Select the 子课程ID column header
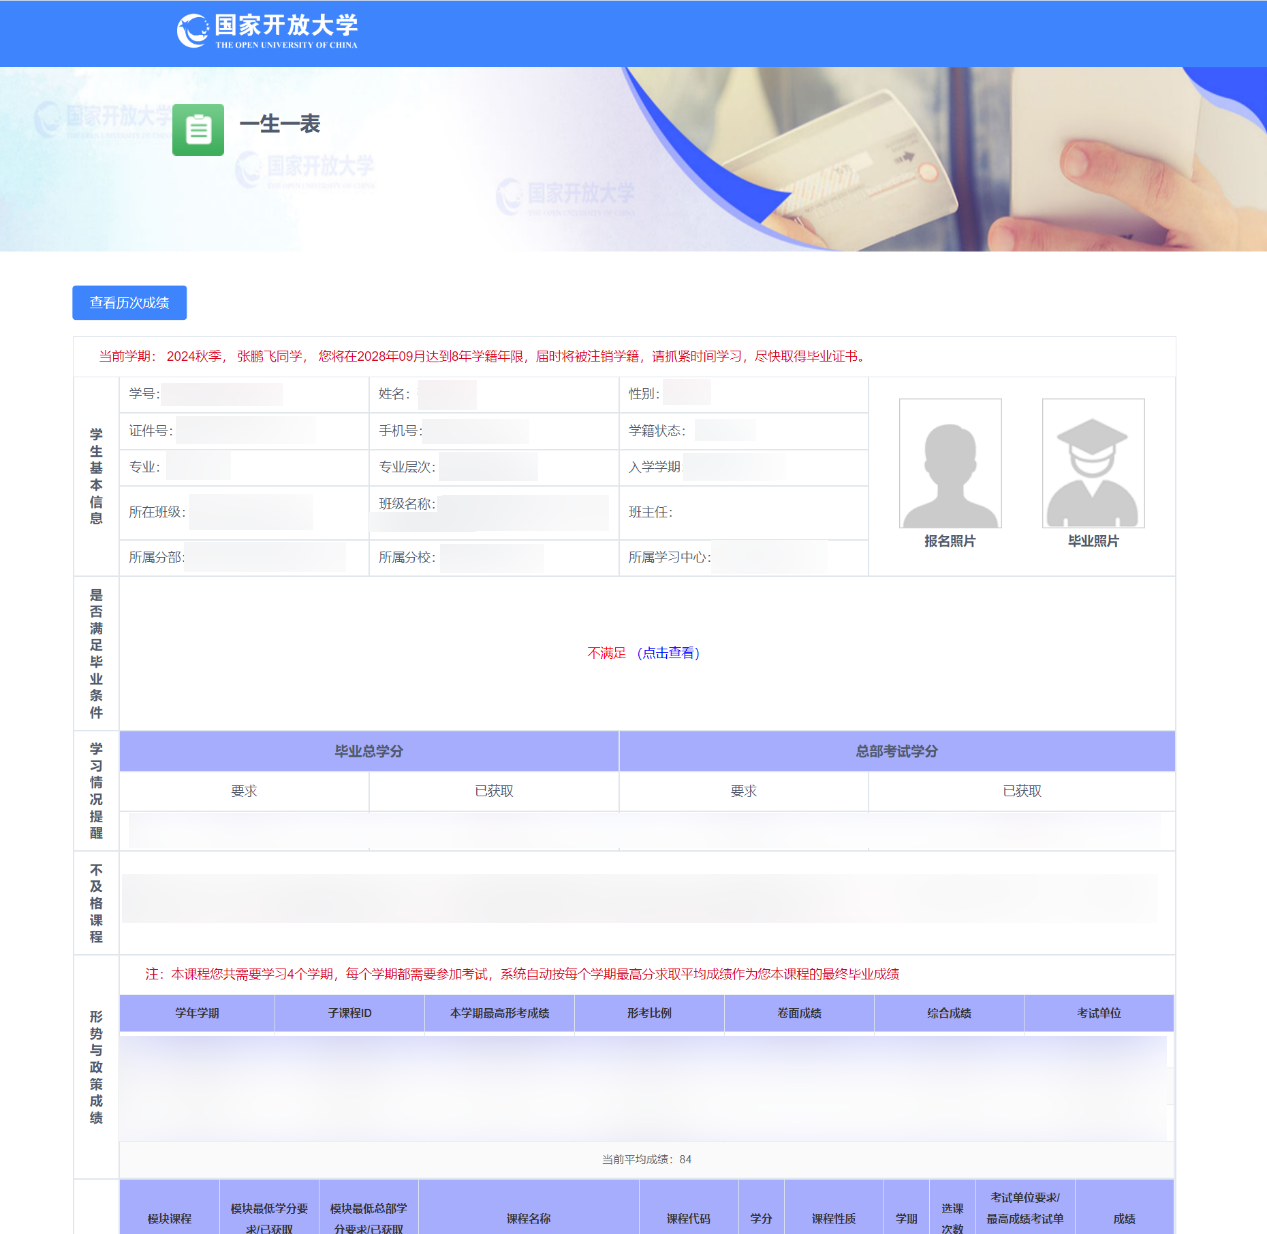Image resolution: width=1267 pixels, height=1234 pixels. 349,1013
